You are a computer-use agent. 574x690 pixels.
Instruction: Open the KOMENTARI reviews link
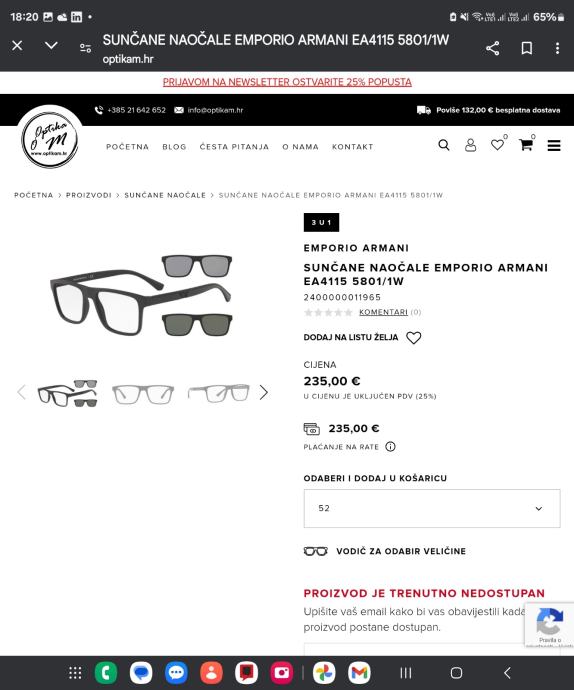click(383, 312)
